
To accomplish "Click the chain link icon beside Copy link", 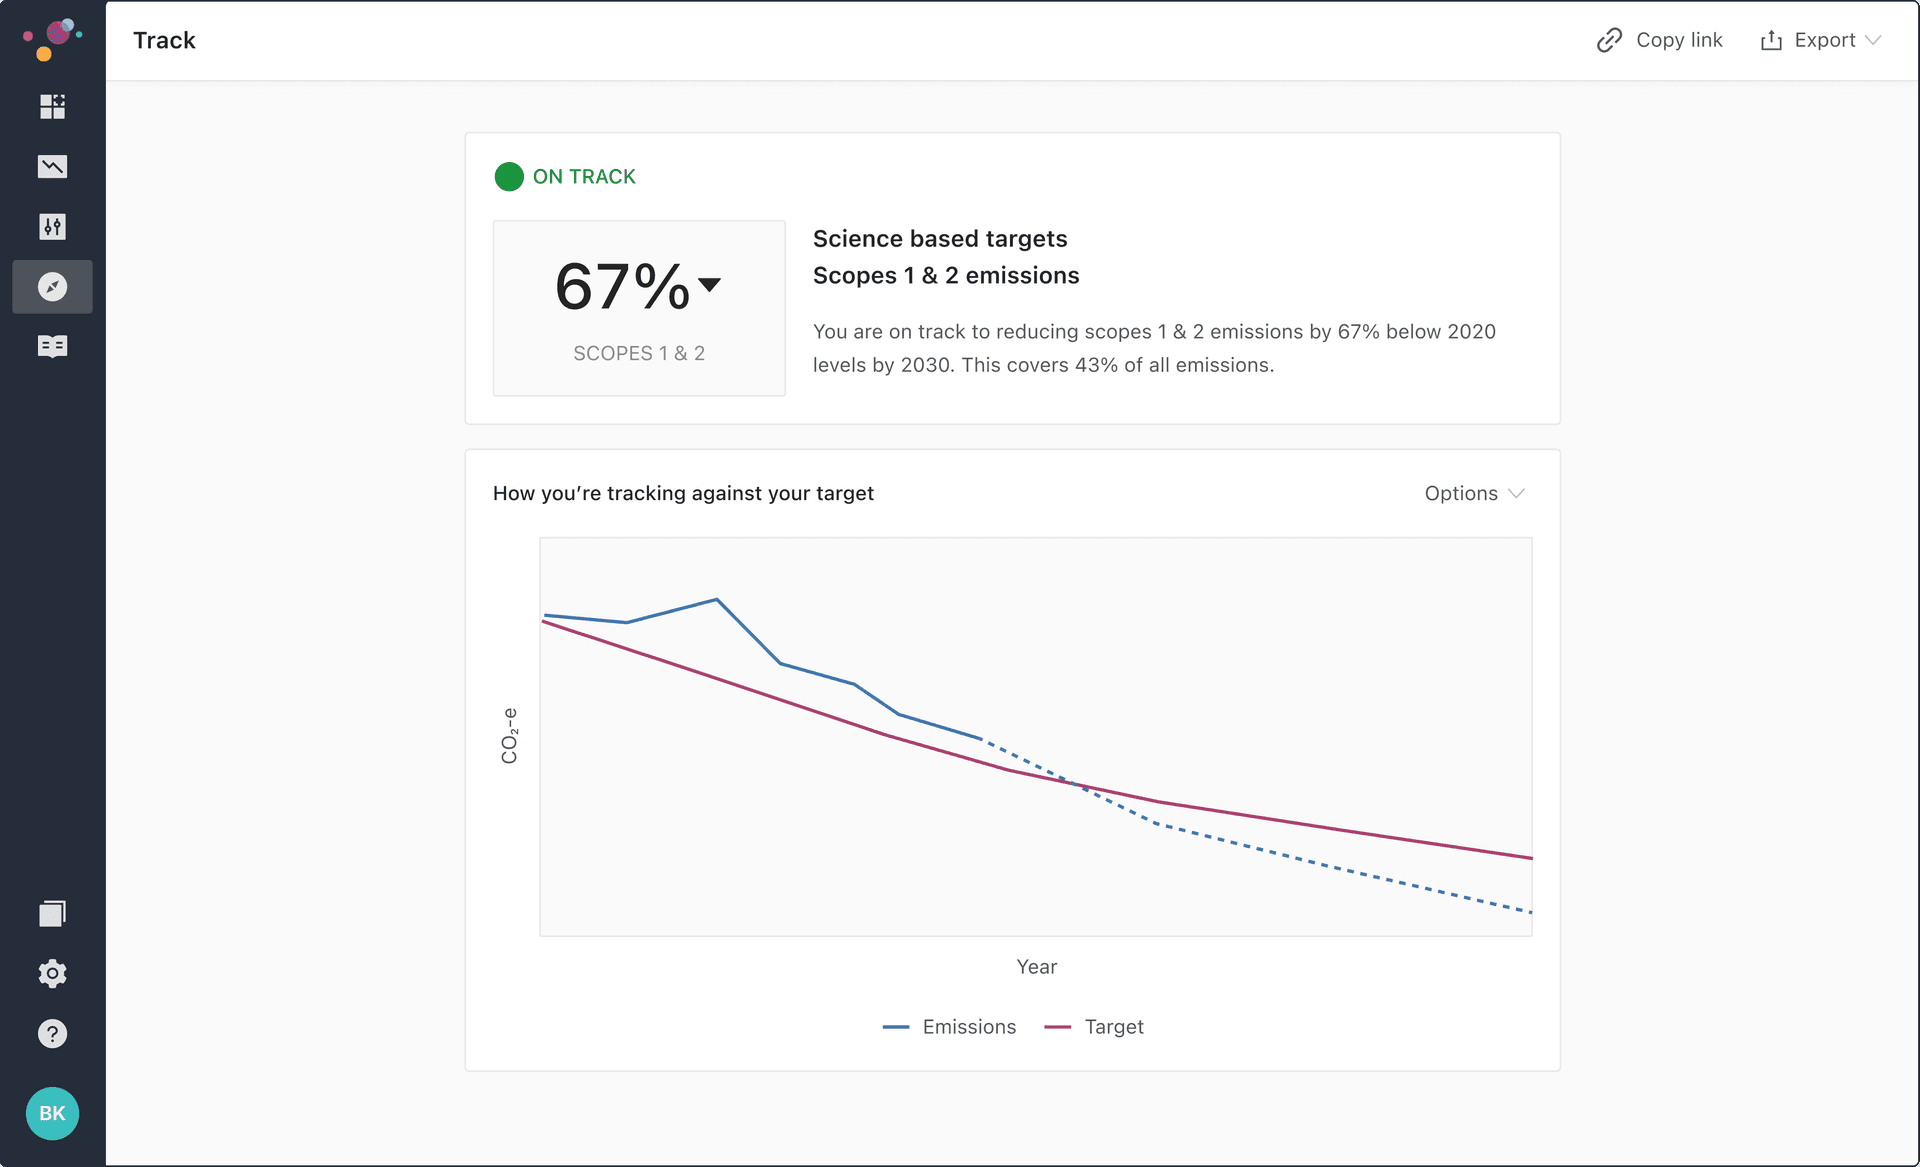I will click(1609, 40).
